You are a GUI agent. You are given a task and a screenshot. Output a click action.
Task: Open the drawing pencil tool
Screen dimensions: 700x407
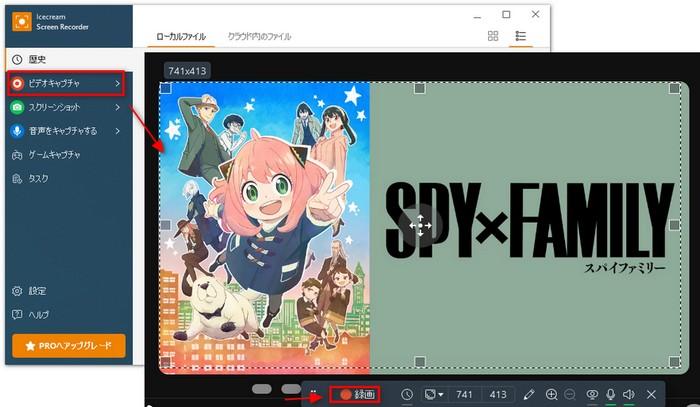[529, 395]
